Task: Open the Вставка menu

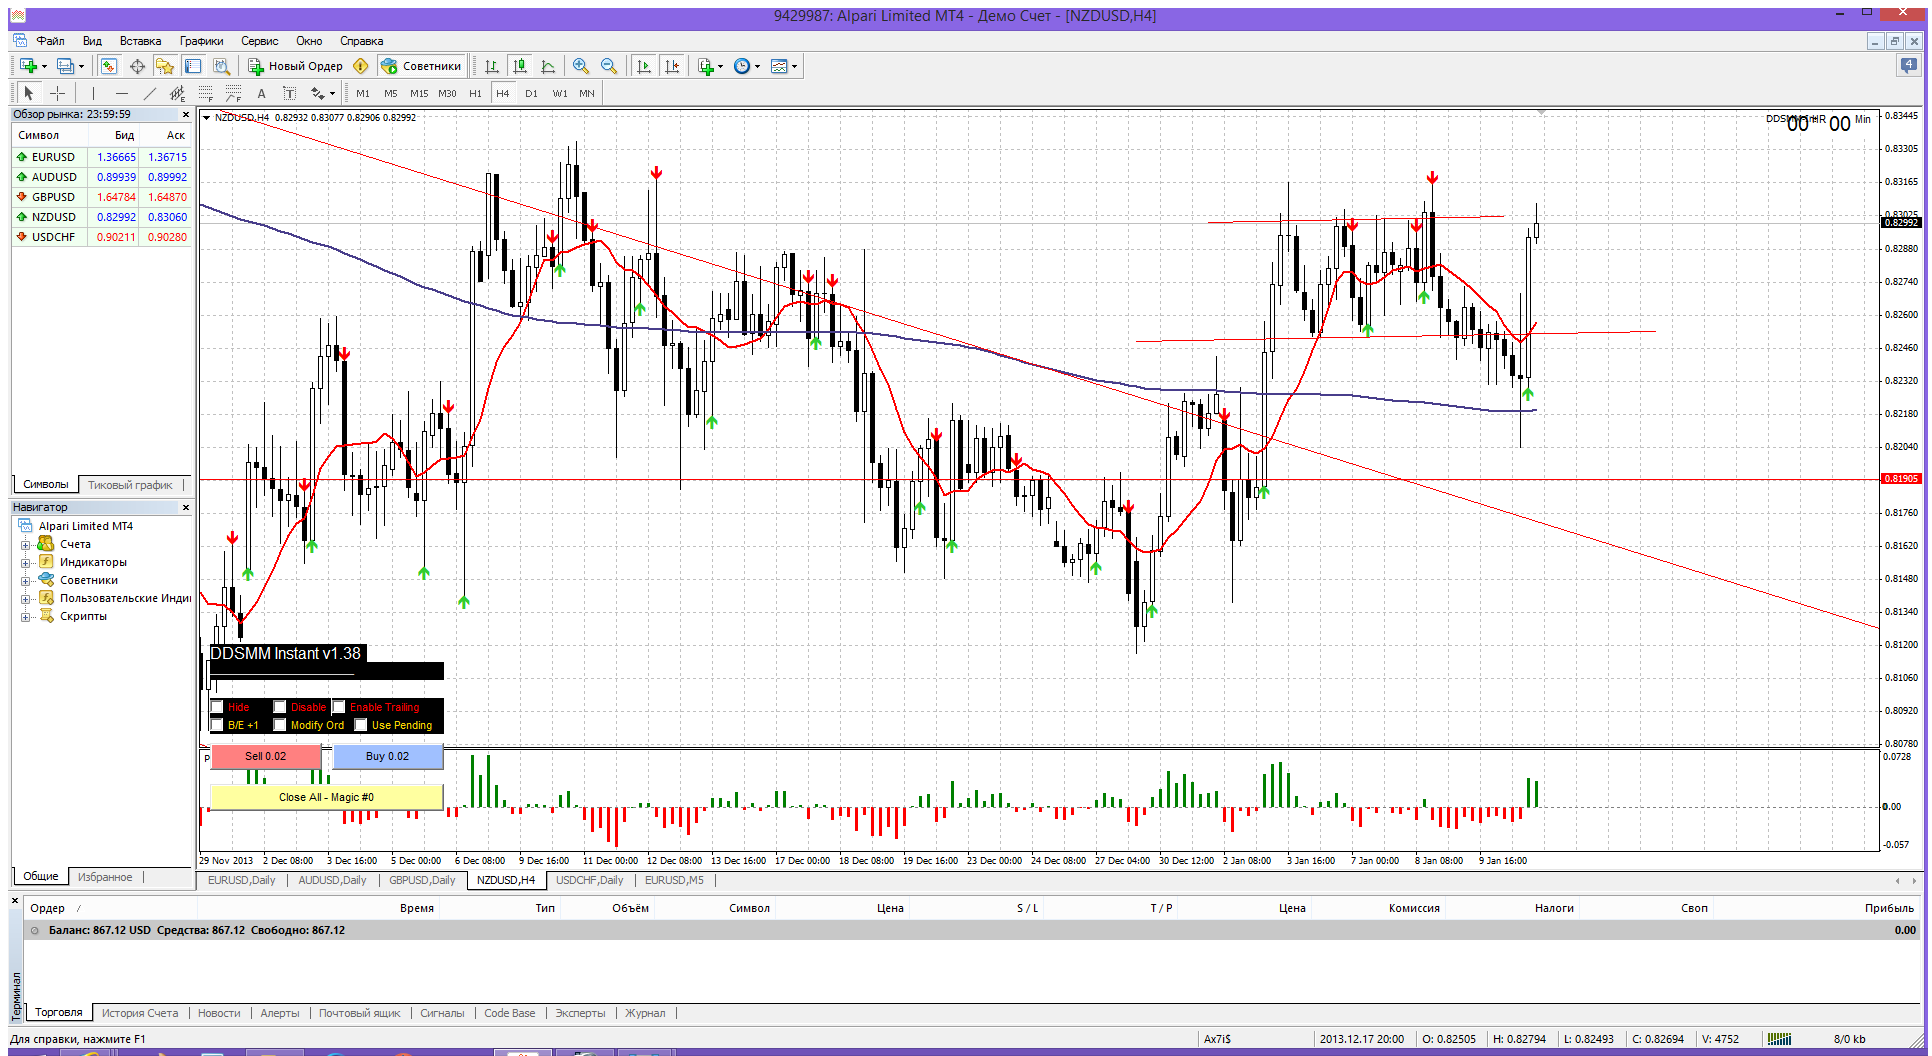Action: pyautogui.click(x=140, y=41)
